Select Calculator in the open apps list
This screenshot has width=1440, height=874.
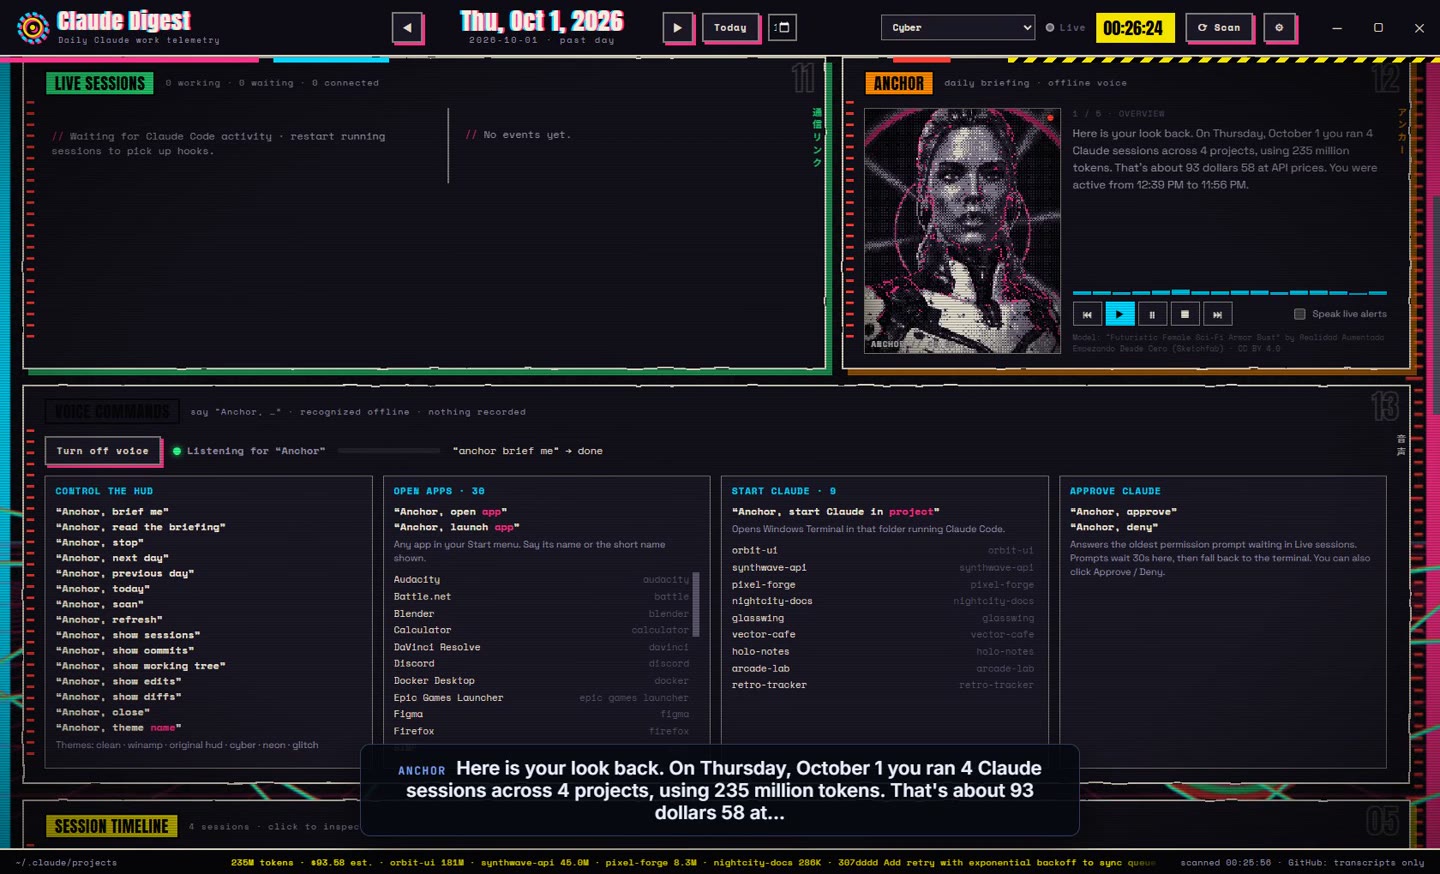541,630
